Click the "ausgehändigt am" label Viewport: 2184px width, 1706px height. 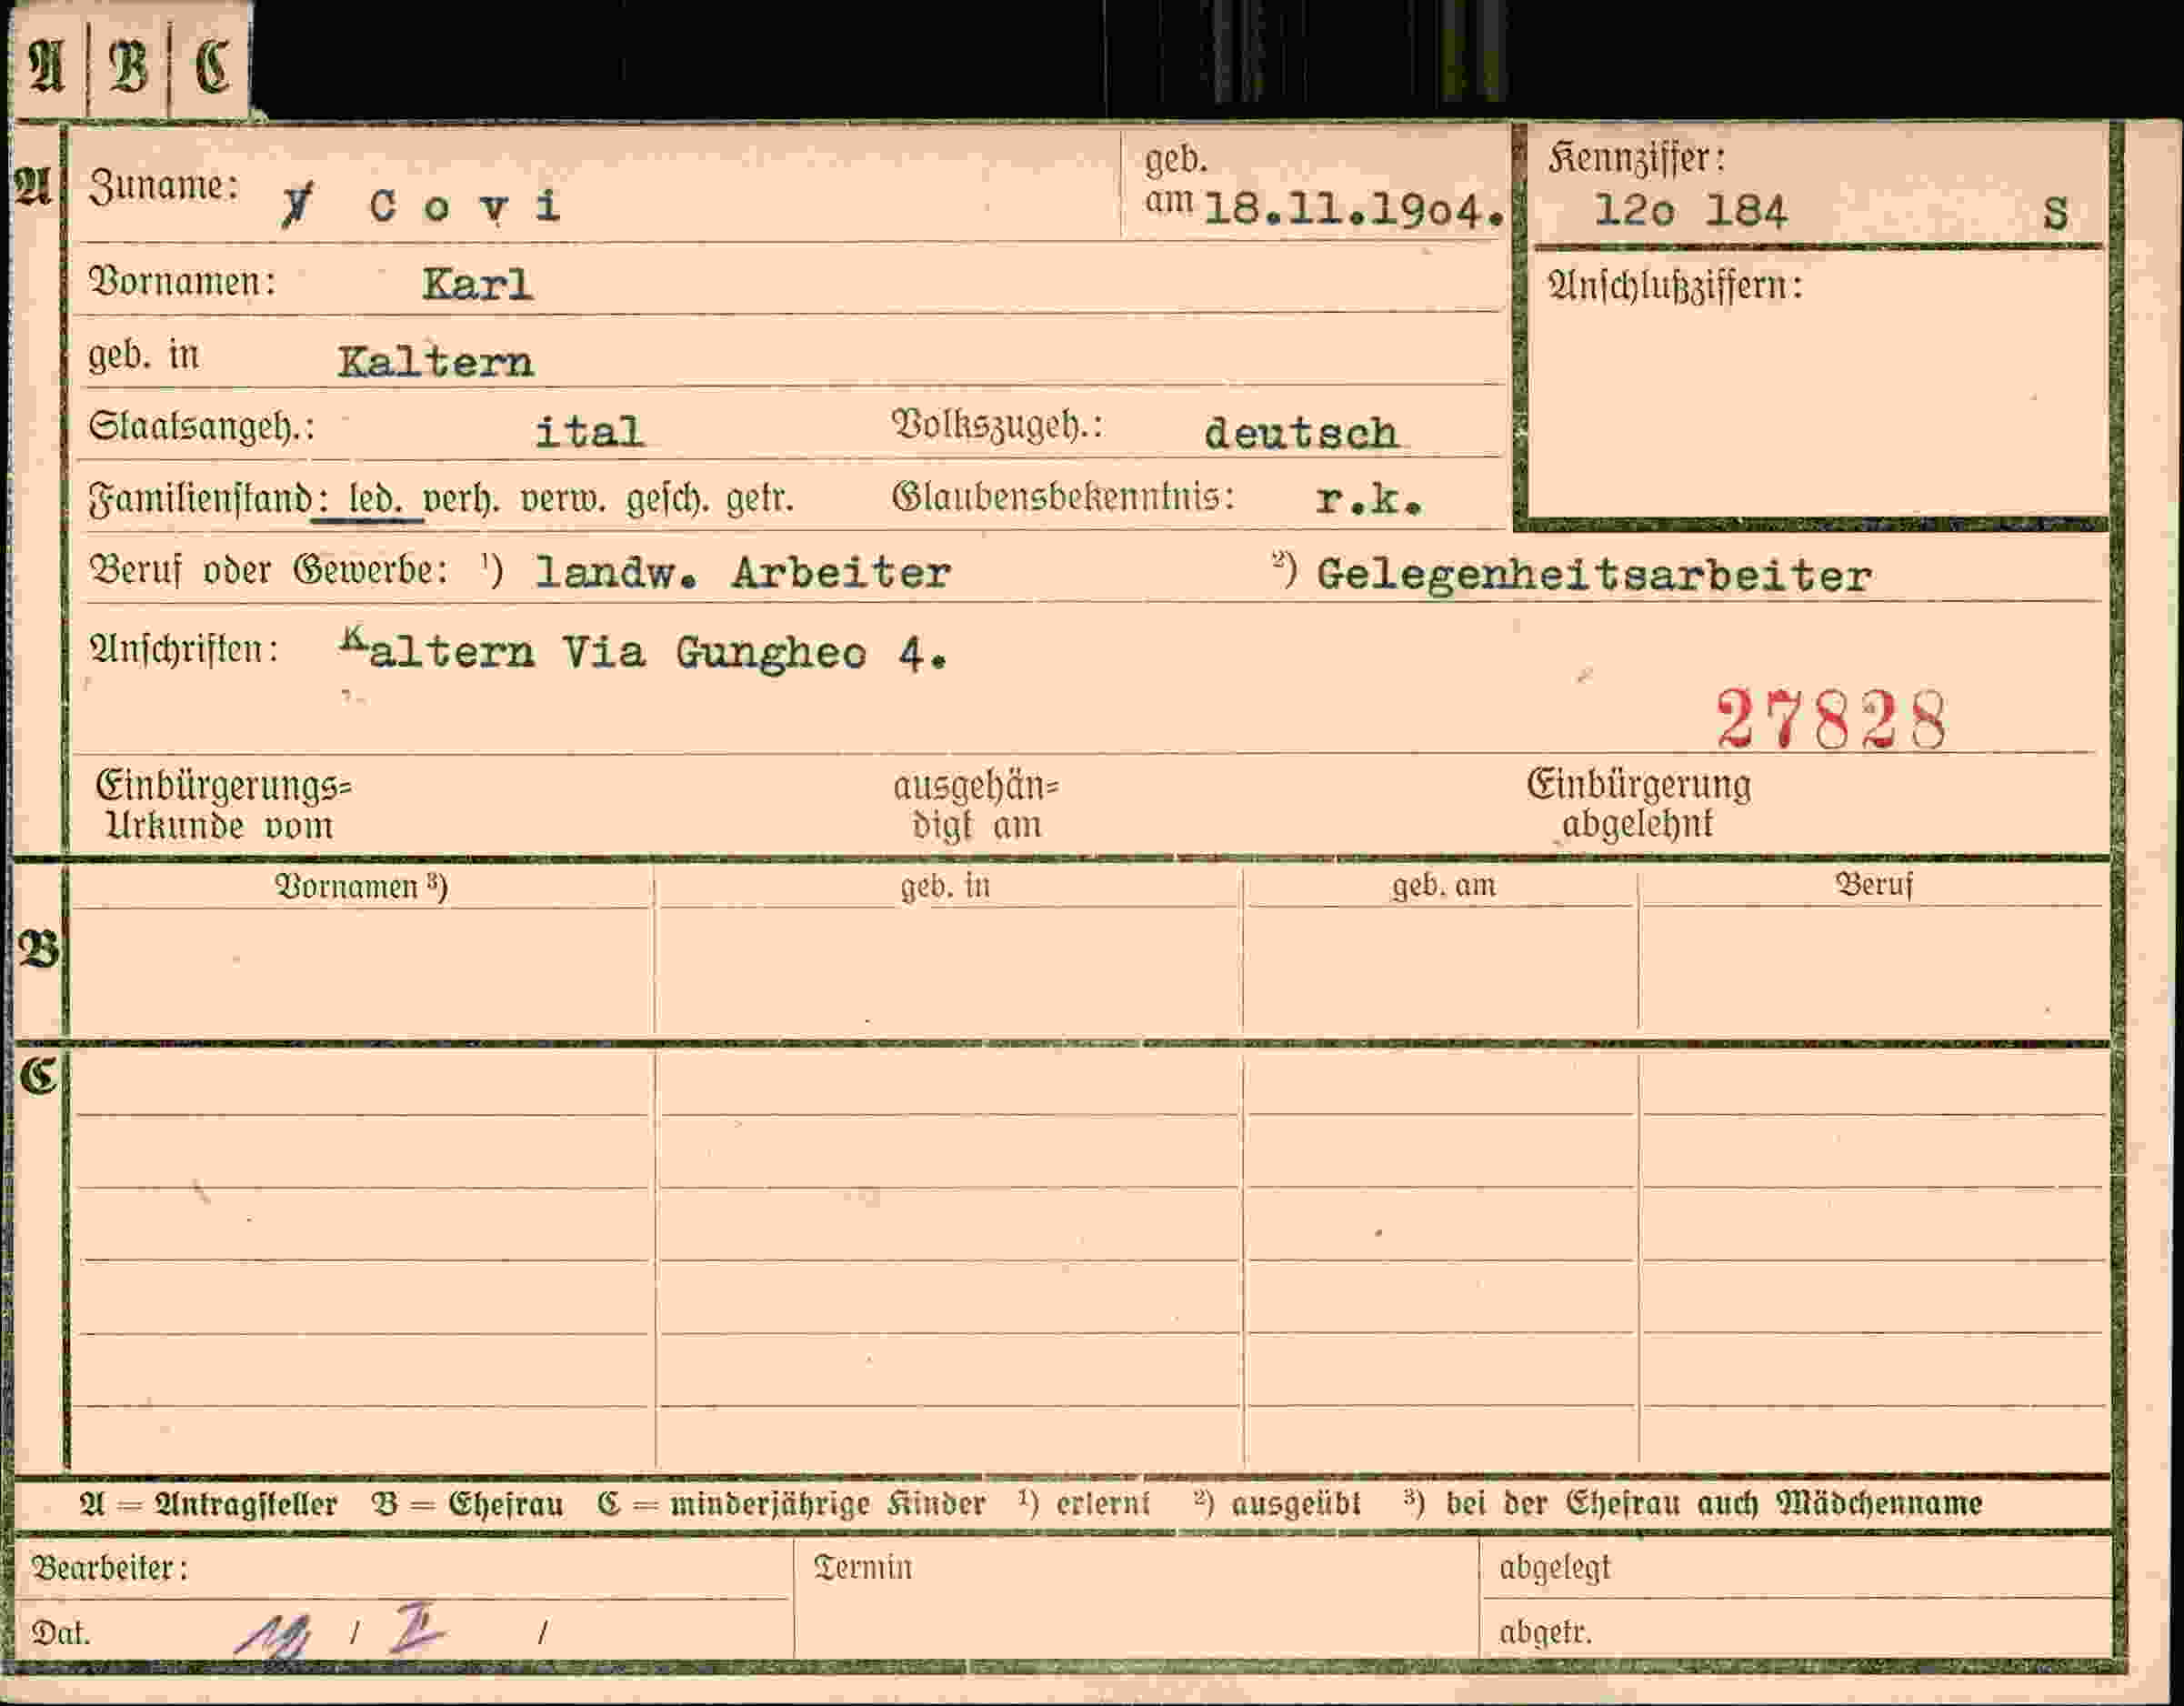click(x=976, y=806)
